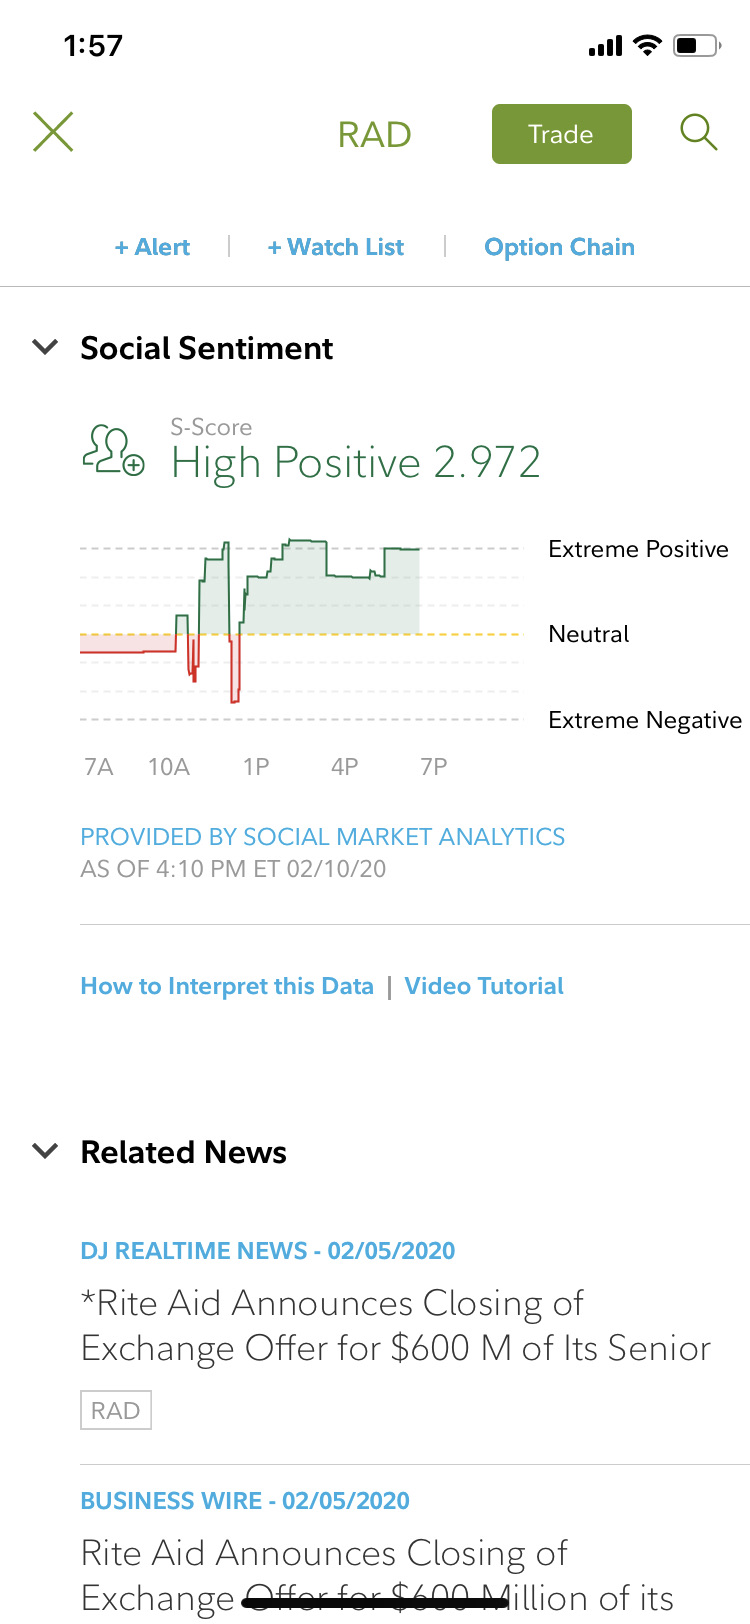Tap the Wi-Fi status icon
Screen dimensions: 750x1624
[x=648, y=45]
